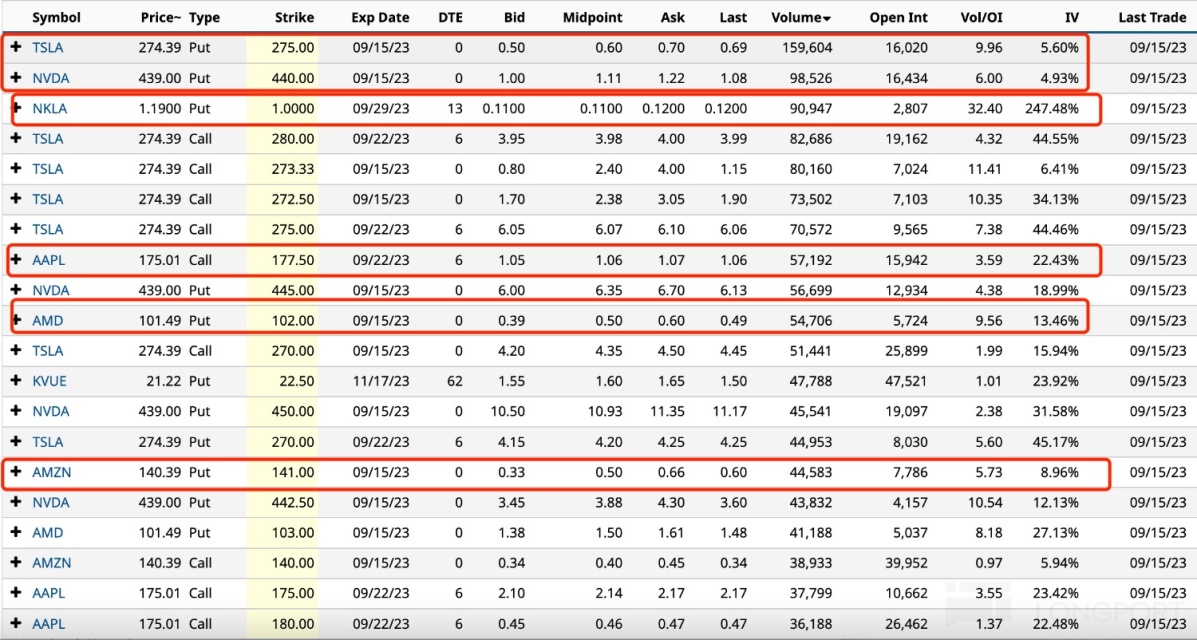Select the IV value 247.48%
The image size is (1197, 640).
tap(1052, 108)
